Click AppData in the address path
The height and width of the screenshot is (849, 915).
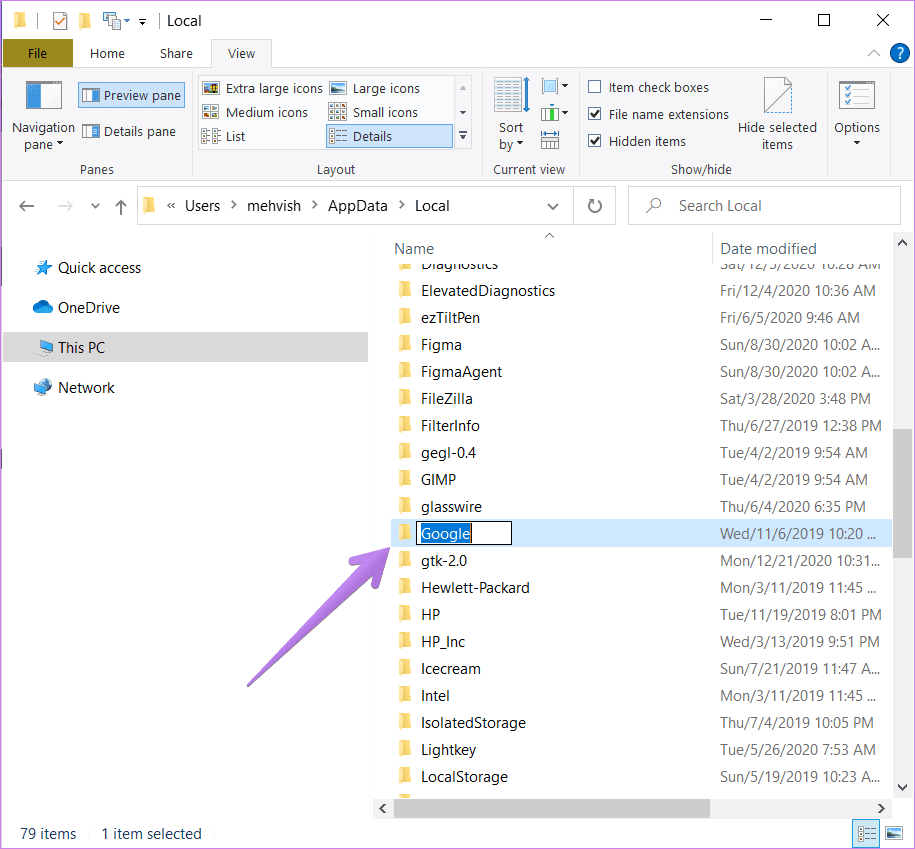[x=358, y=205]
